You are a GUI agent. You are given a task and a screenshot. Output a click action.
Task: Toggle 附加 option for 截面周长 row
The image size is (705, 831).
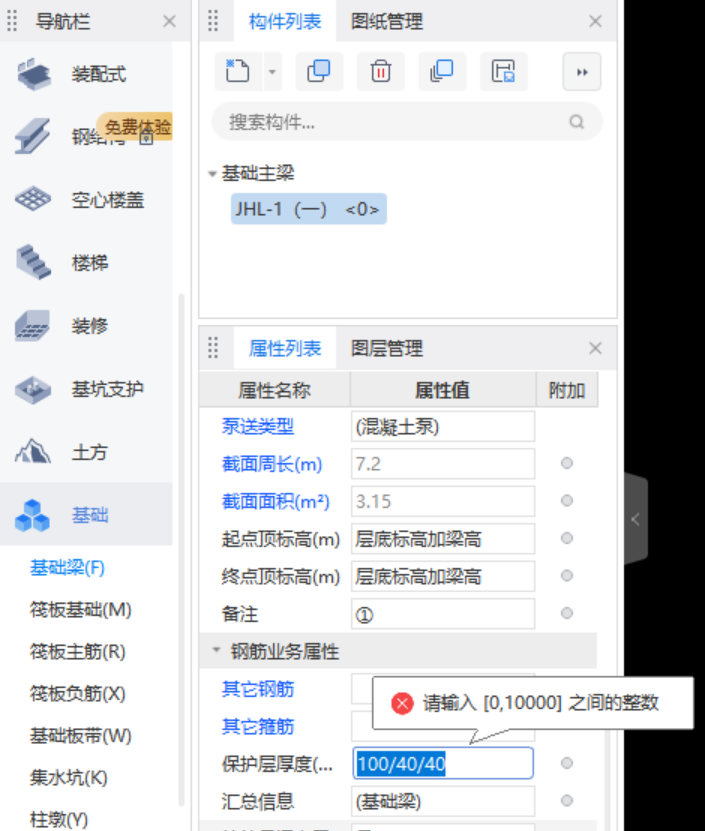point(567,463)
